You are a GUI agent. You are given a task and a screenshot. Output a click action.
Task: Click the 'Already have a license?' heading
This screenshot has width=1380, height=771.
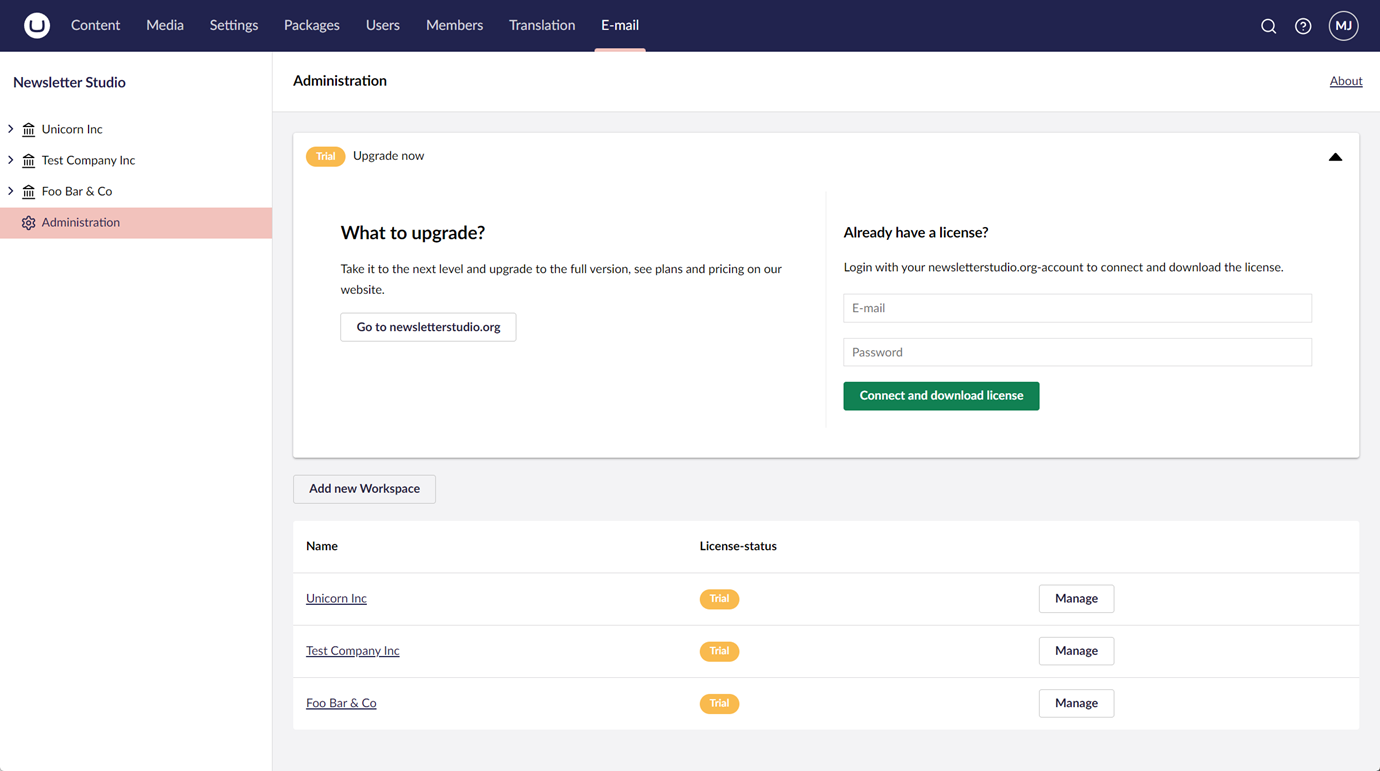(x=916, y=232)
